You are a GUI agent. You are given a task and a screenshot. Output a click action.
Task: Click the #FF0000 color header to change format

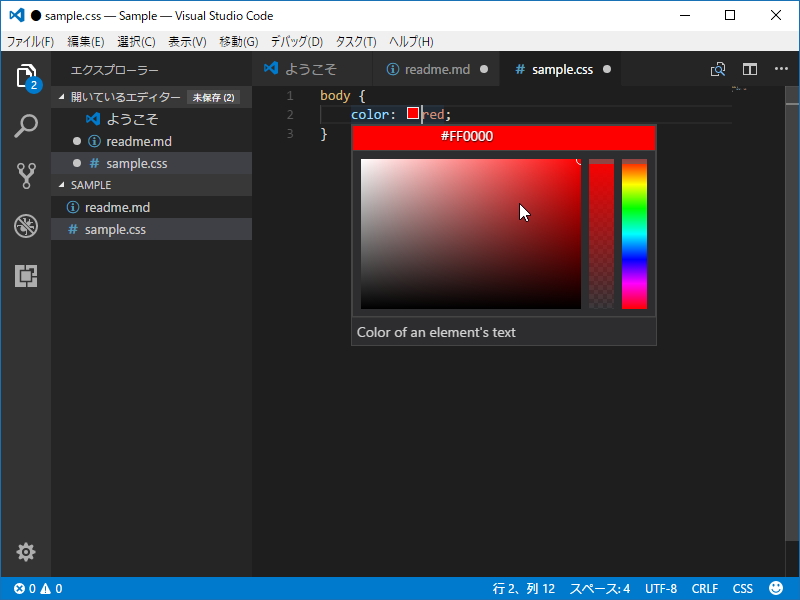(x=504, y=137)
